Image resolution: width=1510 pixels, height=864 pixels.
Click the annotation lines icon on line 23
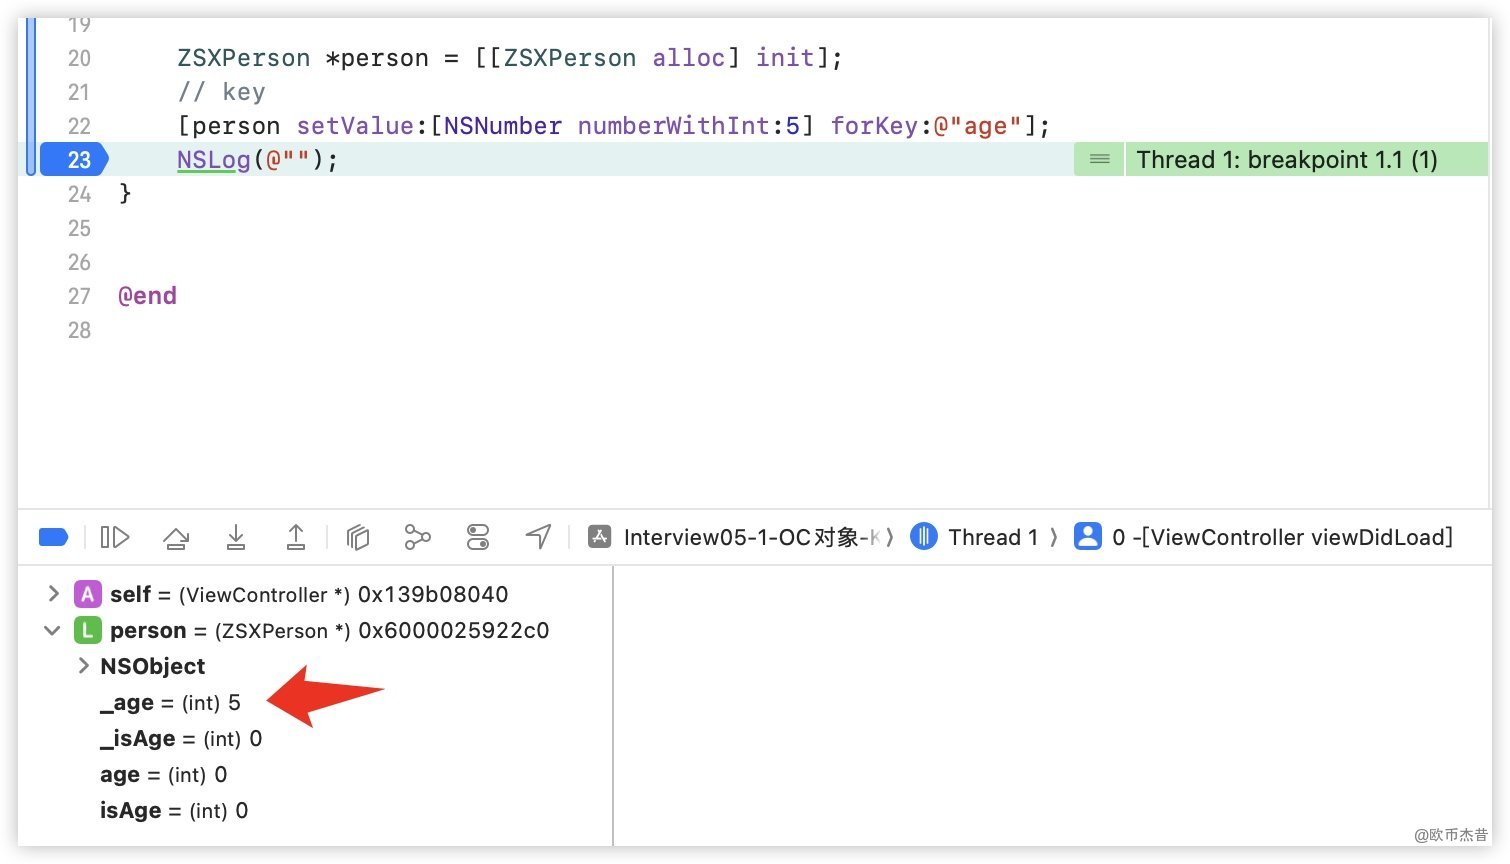[1099, 160]
